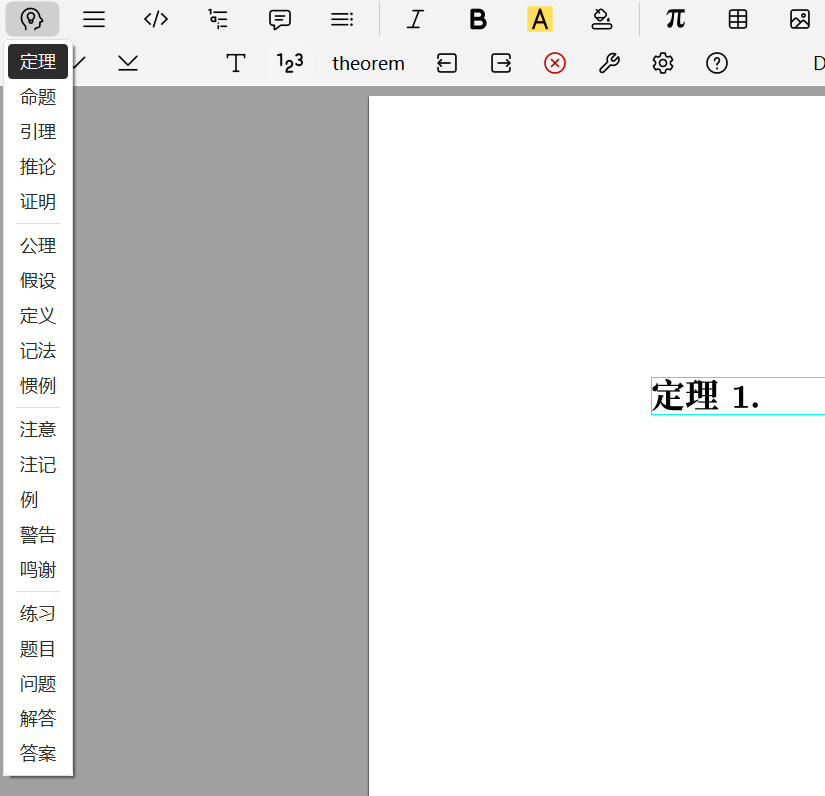Click the red circled X remove icon
The image size is (825, 796).
tap(555, 63)
